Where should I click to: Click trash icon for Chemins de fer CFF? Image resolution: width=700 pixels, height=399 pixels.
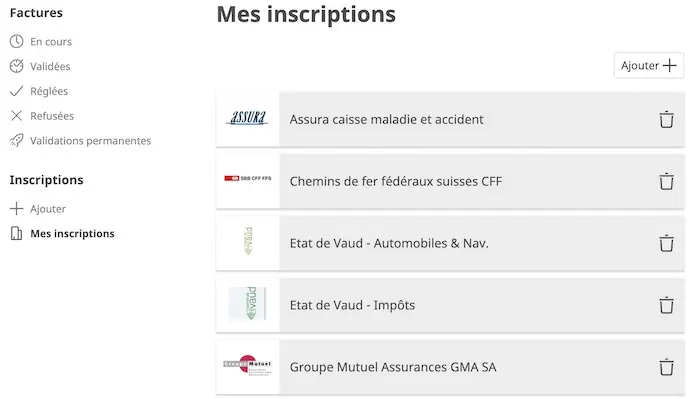666,181
